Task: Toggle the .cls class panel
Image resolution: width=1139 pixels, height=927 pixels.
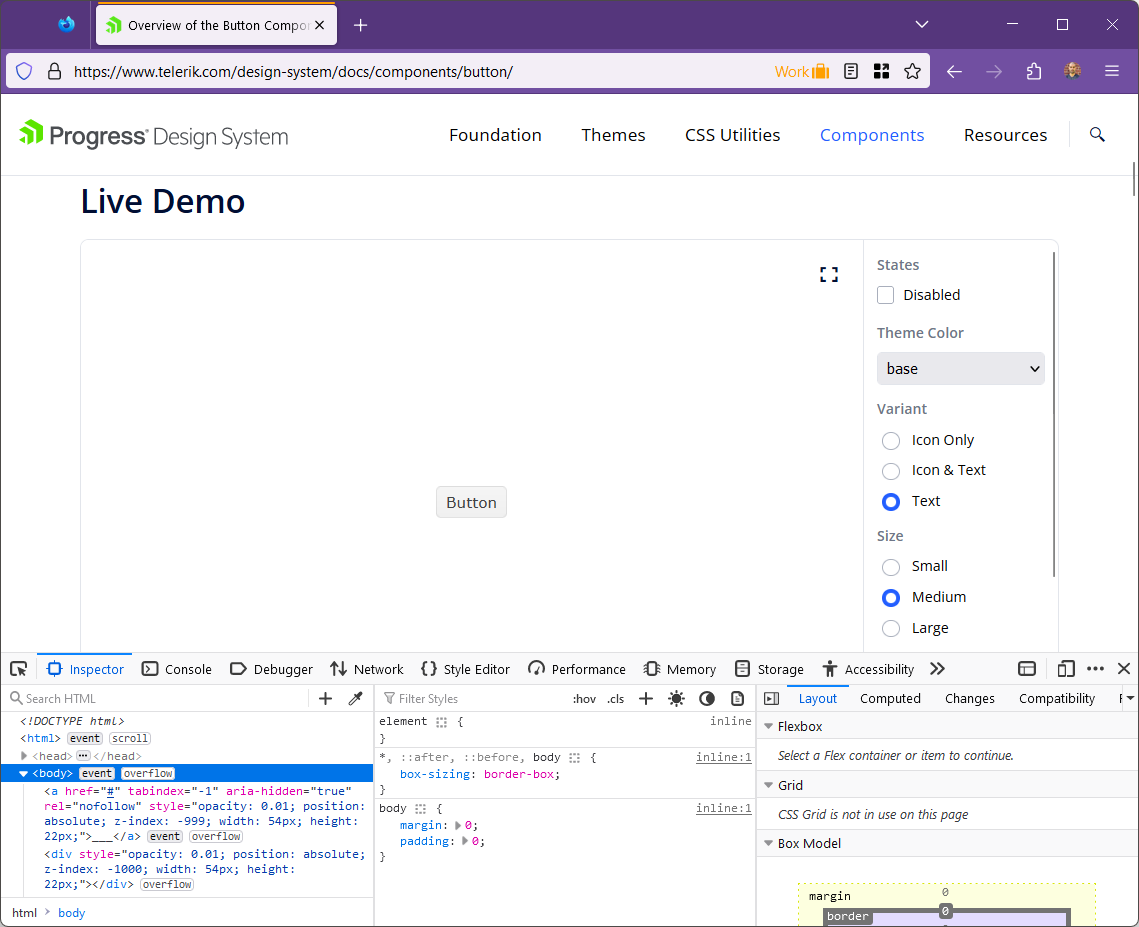Action: tap(616, 699)
